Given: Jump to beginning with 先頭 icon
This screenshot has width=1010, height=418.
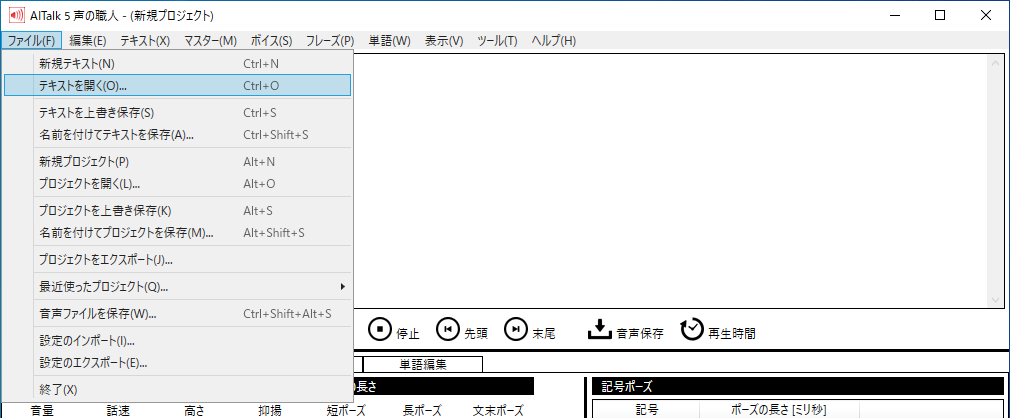Looking at the screenshot, I should pos(448,329).
